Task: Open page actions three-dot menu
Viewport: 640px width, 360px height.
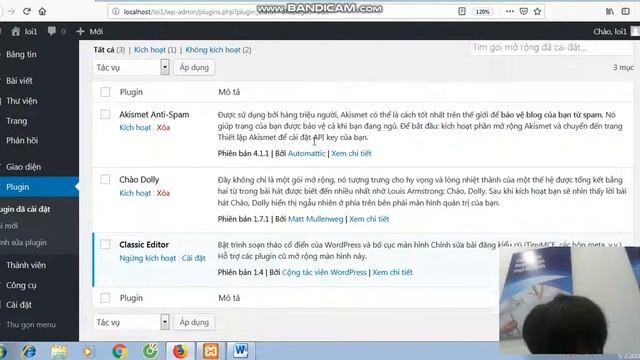Action: click(x=510, y=11)
